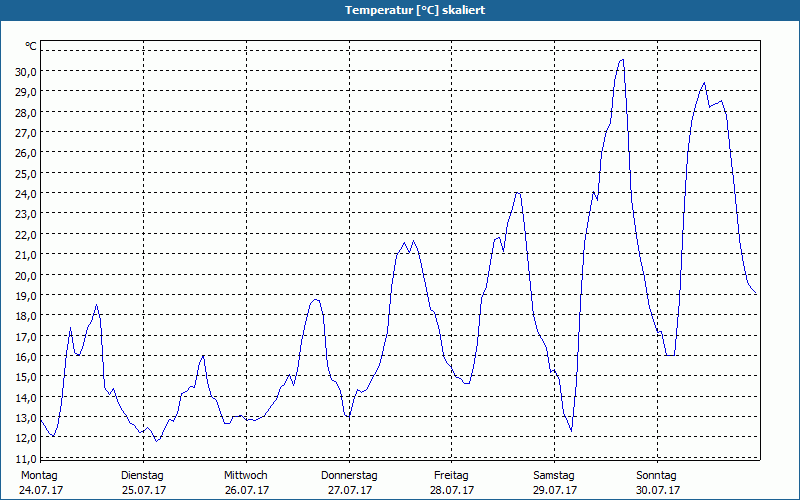800x500 pixels.
Task: Click the 28.07.17 date label
Action: click(452, 490)
